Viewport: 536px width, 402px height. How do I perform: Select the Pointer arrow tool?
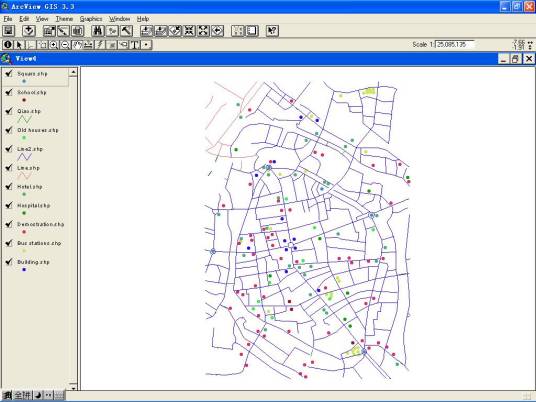(x=19, y=45)
